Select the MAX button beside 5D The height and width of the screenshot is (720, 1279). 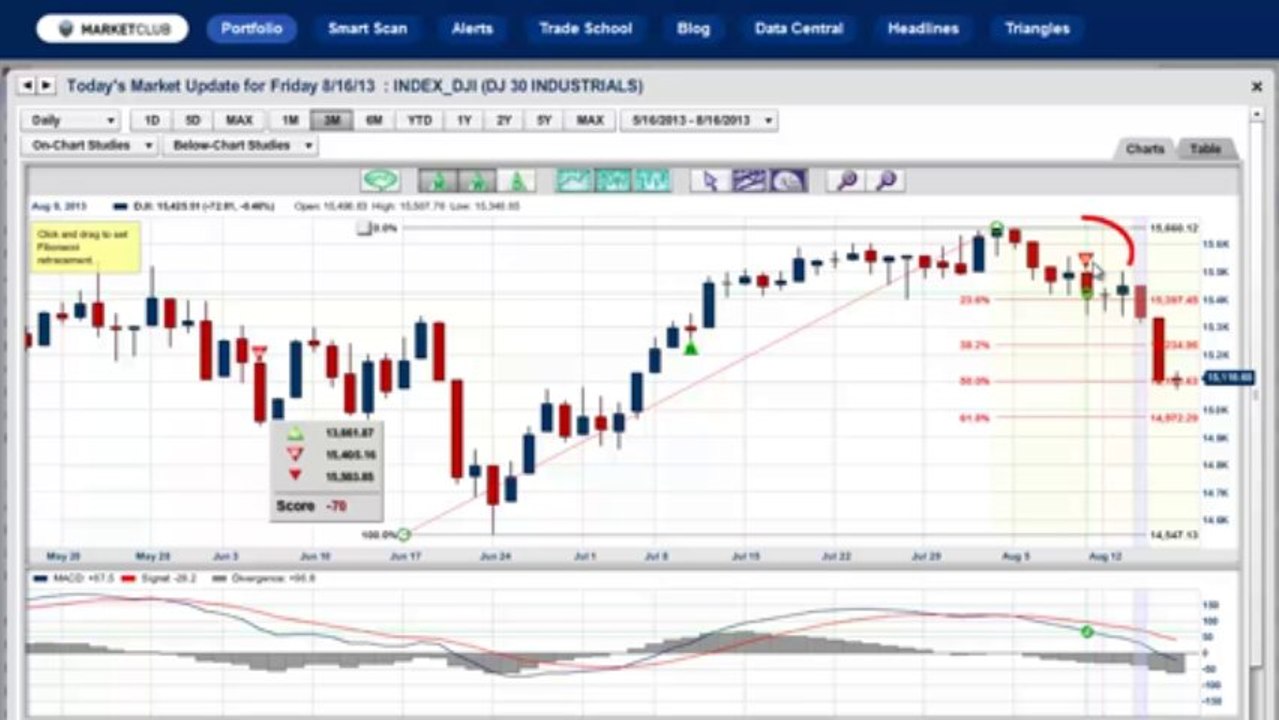point(239,120)
